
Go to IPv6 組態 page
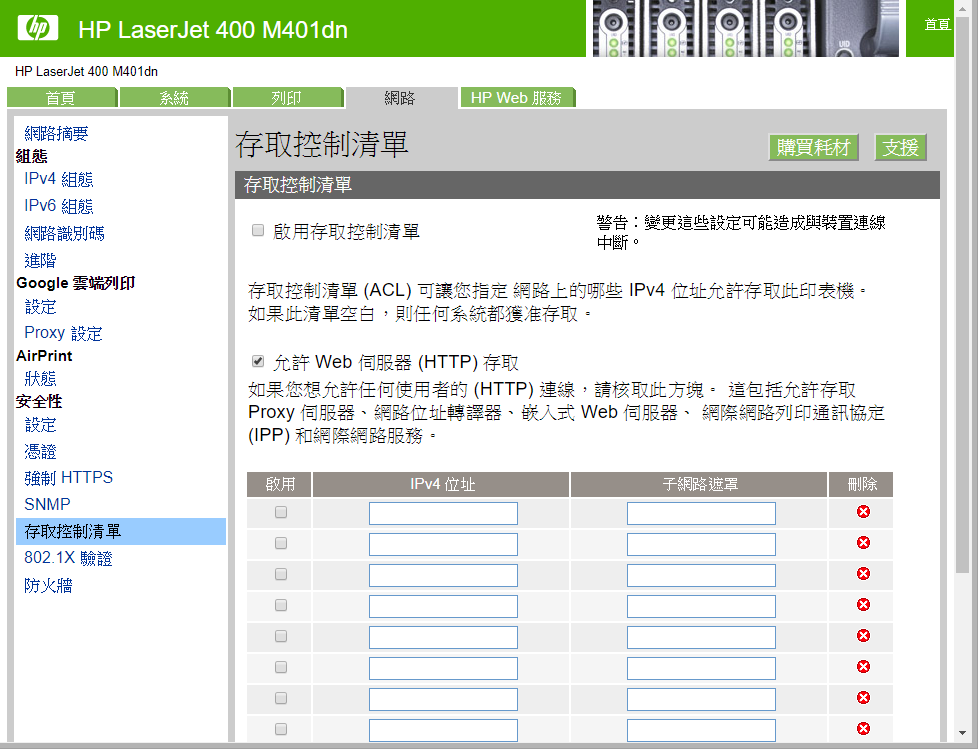59,206
